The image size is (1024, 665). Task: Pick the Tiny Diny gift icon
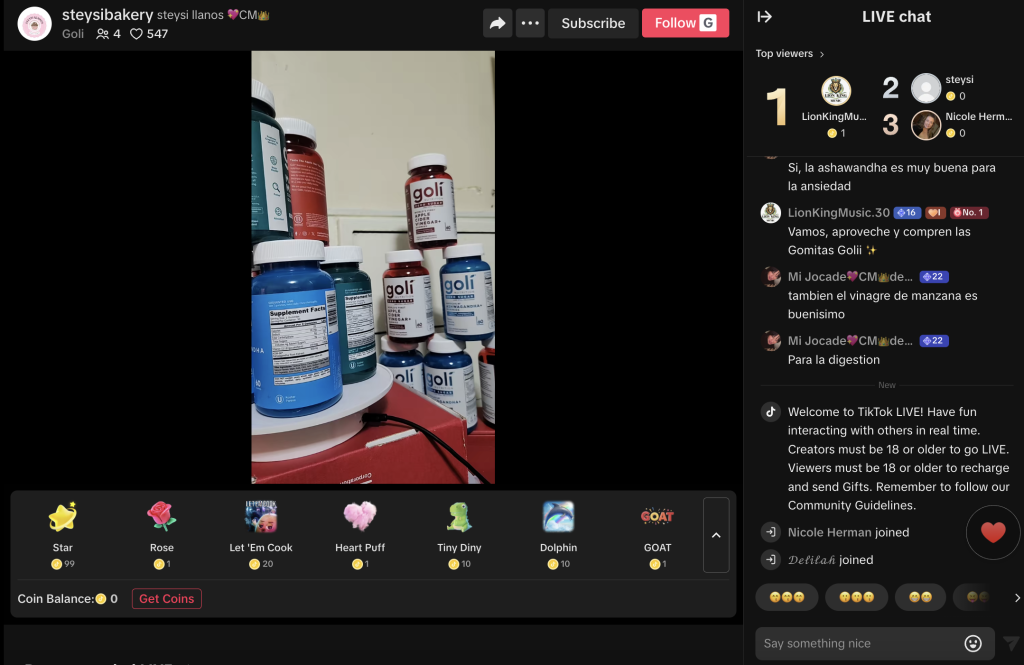(458, 517)
